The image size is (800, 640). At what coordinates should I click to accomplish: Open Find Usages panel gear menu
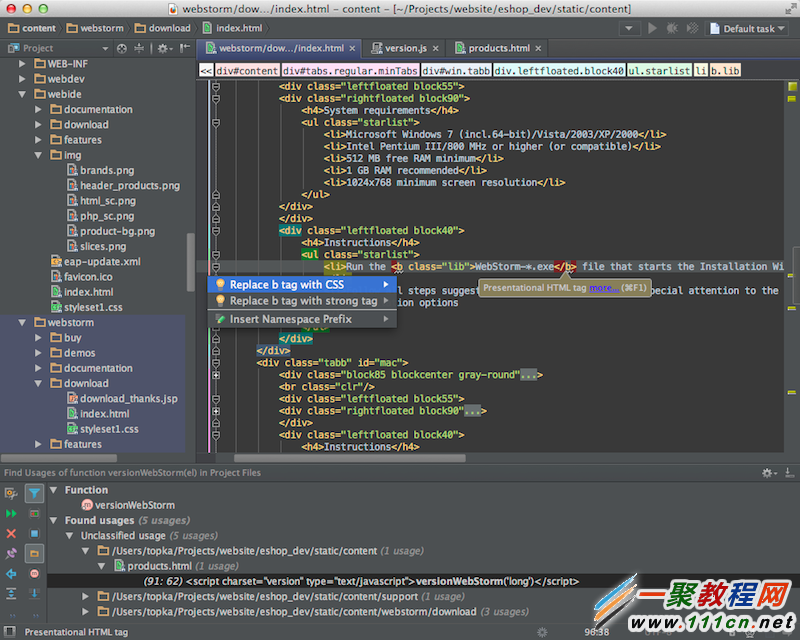pyautogui.click(x=769, y=473)
